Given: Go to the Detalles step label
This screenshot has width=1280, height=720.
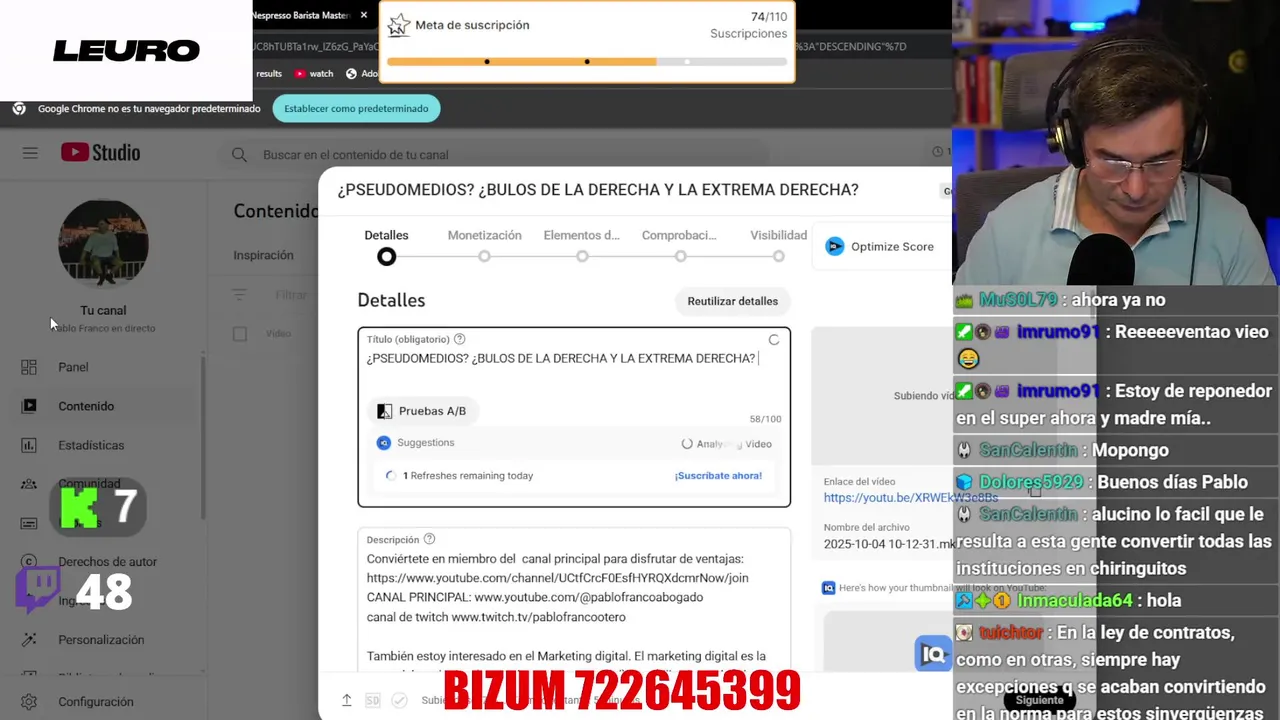Looking at the screenshot, I should tap(386, 235).
